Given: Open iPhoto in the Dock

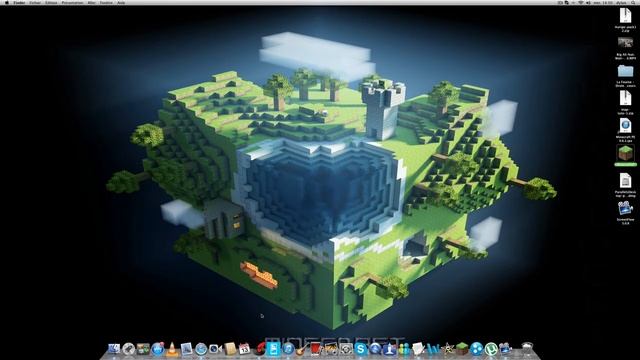Looking at the screenshot, I should (x=331, y=349).
